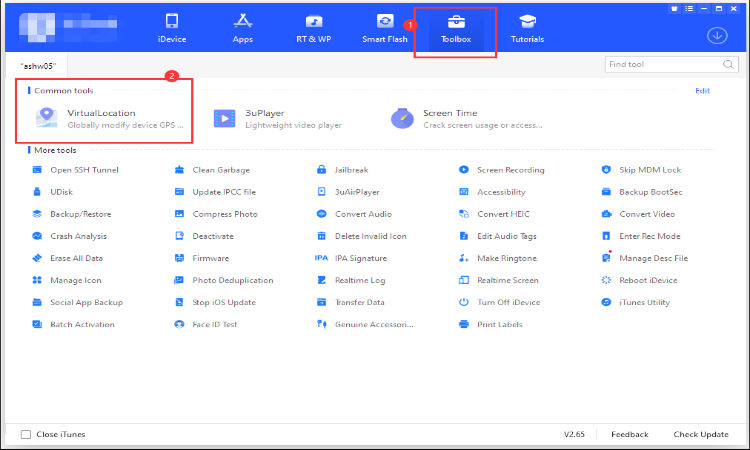Open the title bar menu list icon
The image size is (750, 450).
689,9
